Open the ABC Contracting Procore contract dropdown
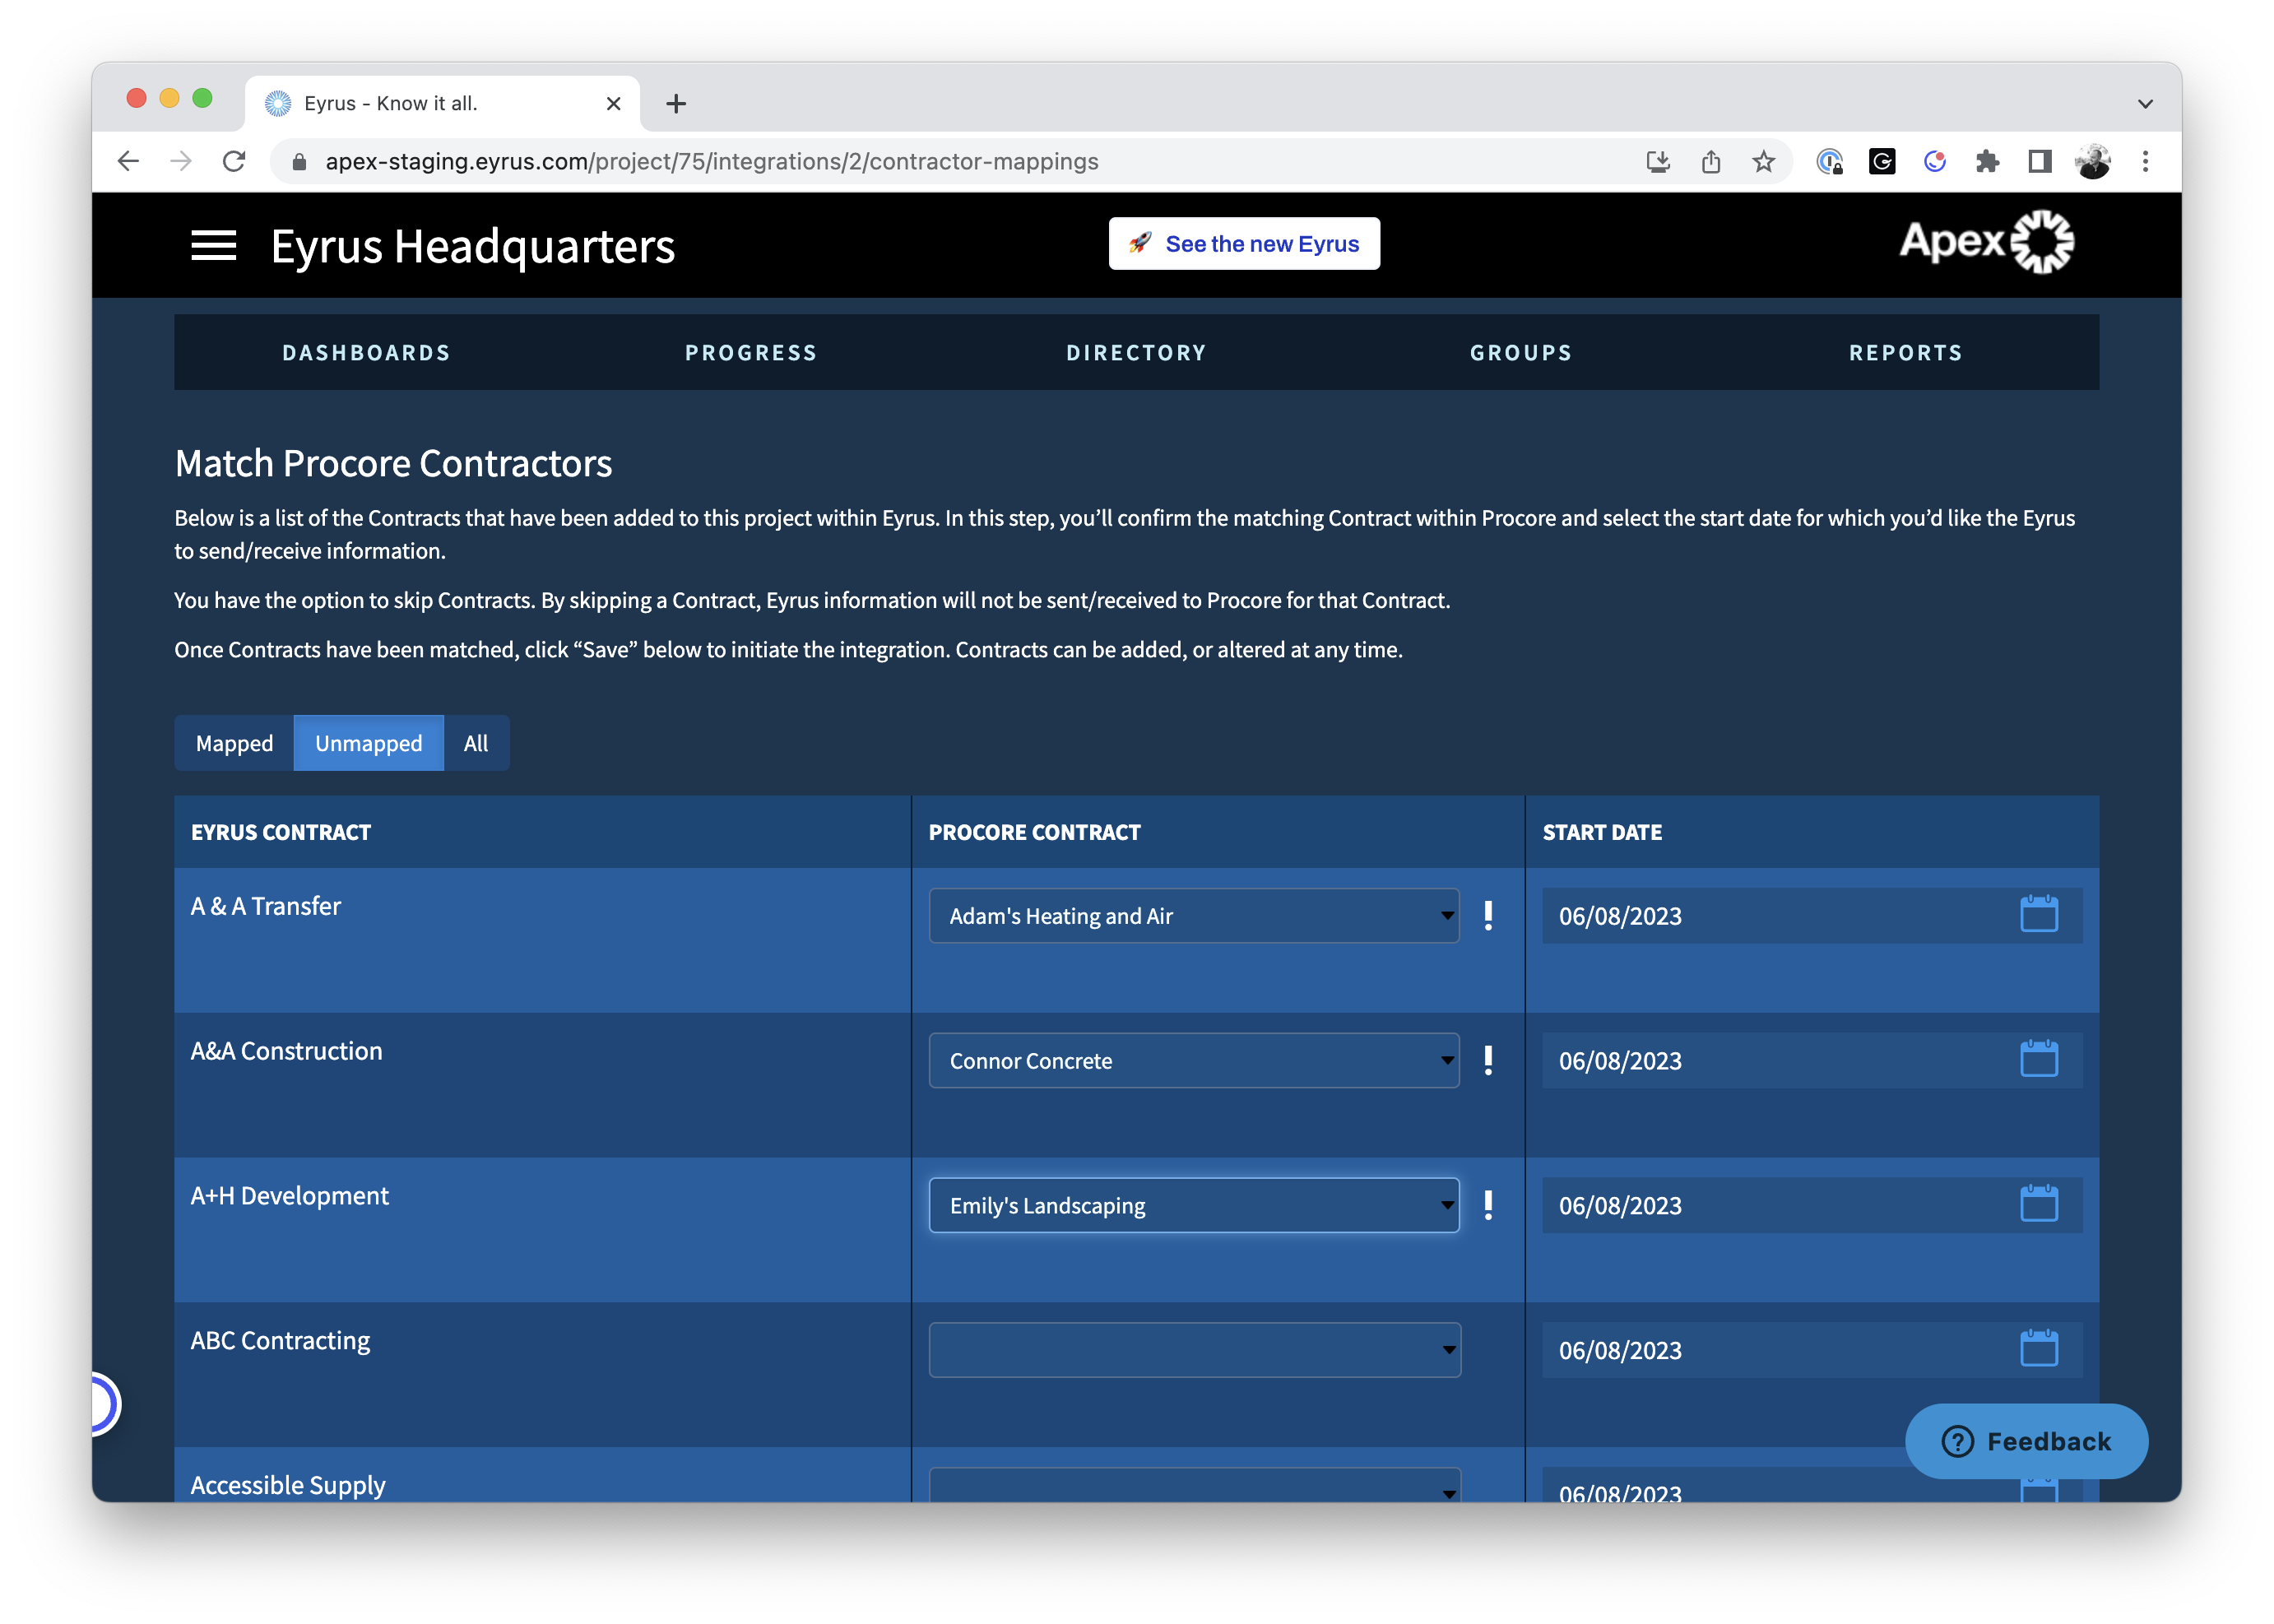 (x=1194, y=1350)
